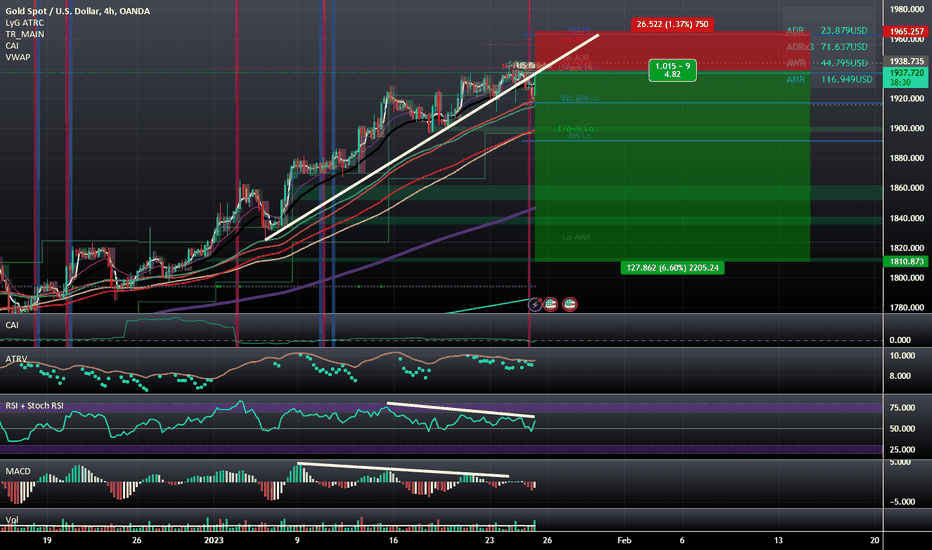
Task: Open the rightmost US flag economic event icon
Action: (569, 304)
